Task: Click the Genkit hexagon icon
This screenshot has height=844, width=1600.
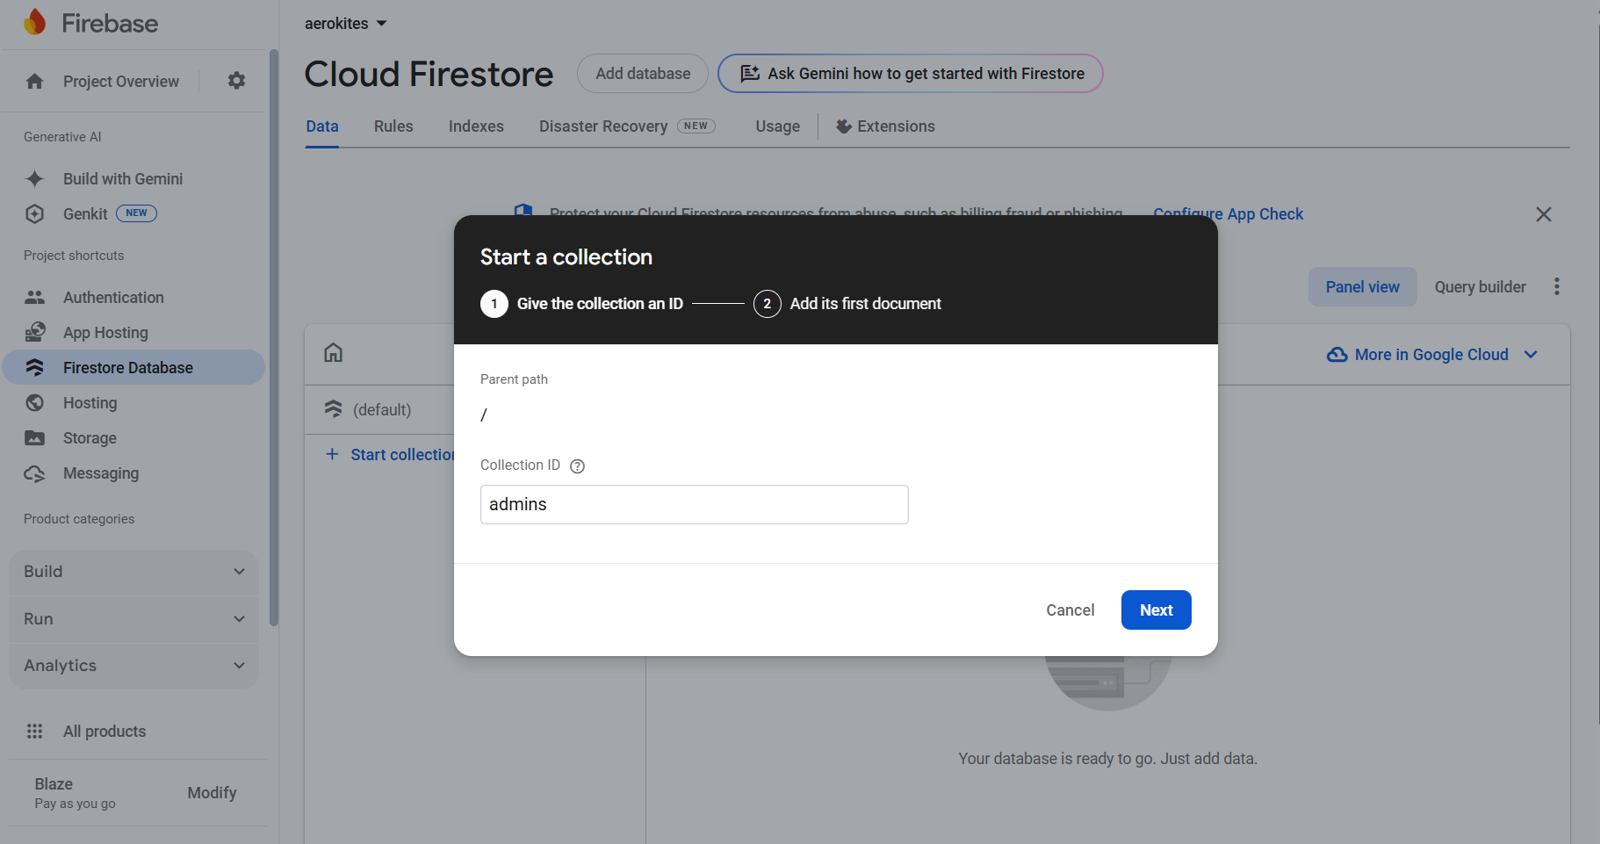Action: [x=35, y=214]
